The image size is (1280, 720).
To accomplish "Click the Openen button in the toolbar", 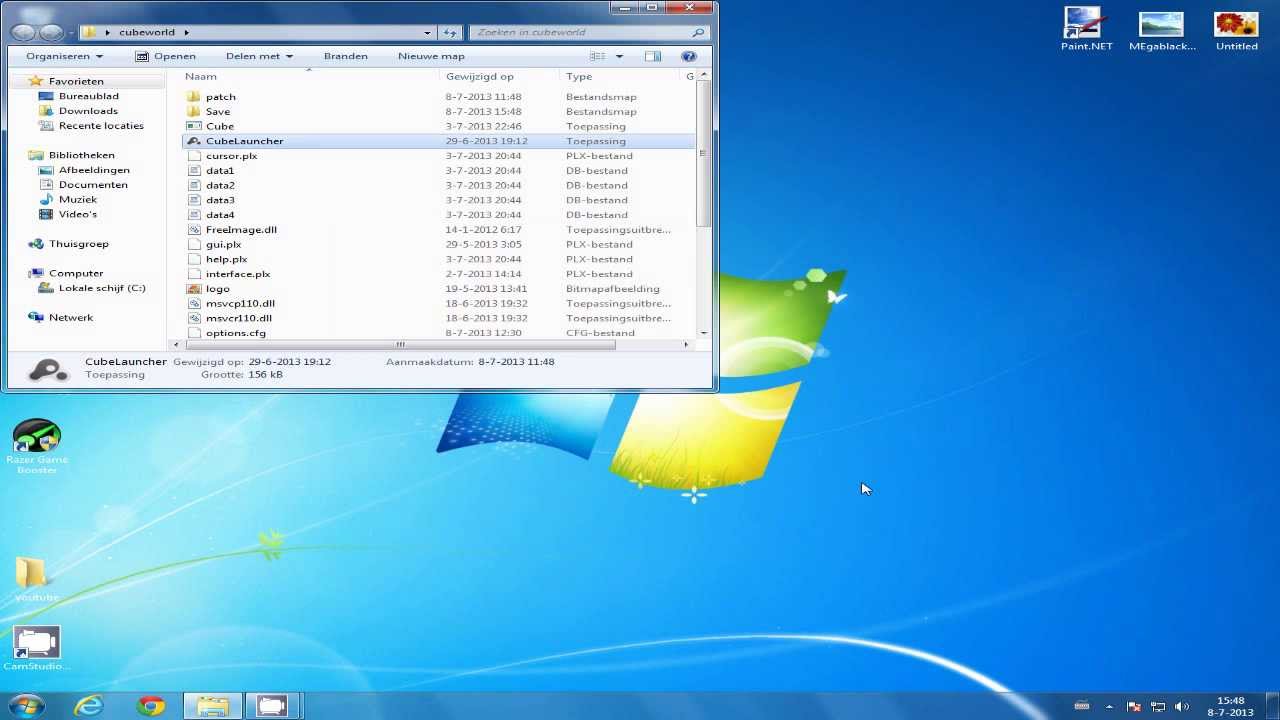I will pyautogui.click(x=166, y=56).
